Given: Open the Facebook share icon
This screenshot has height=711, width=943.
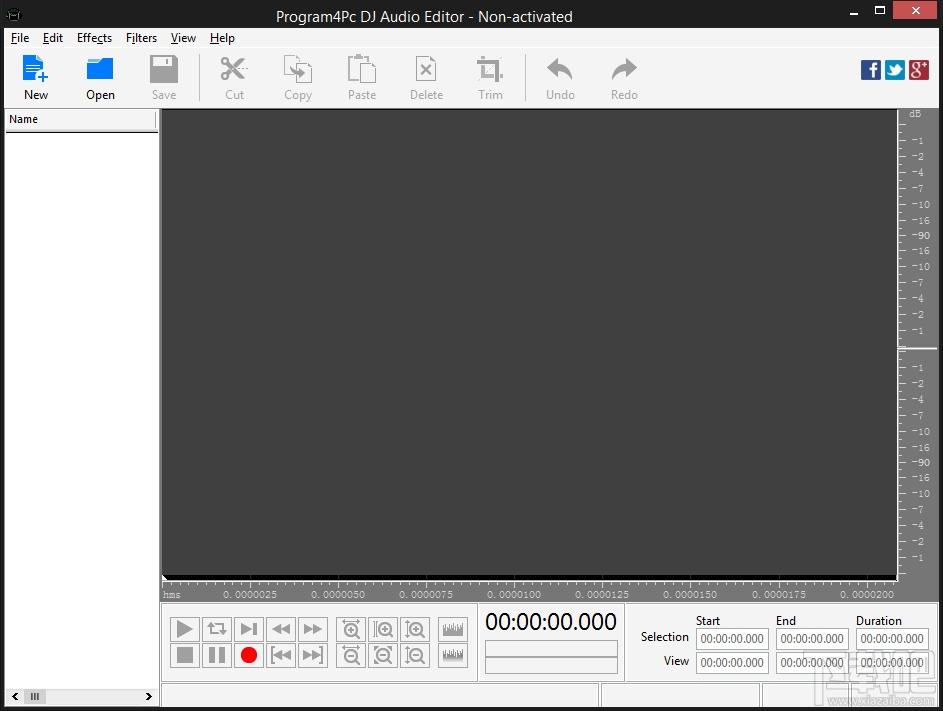Looking at the screenshot, I should tap(870, 70).
